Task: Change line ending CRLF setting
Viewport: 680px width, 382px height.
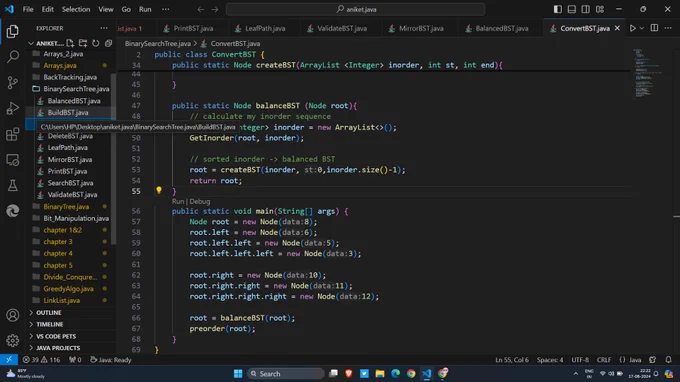Action: click(604, 360)
